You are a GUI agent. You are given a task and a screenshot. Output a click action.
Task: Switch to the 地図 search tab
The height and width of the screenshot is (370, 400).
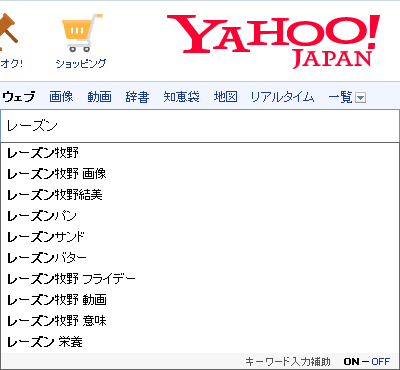click(225, 97)
